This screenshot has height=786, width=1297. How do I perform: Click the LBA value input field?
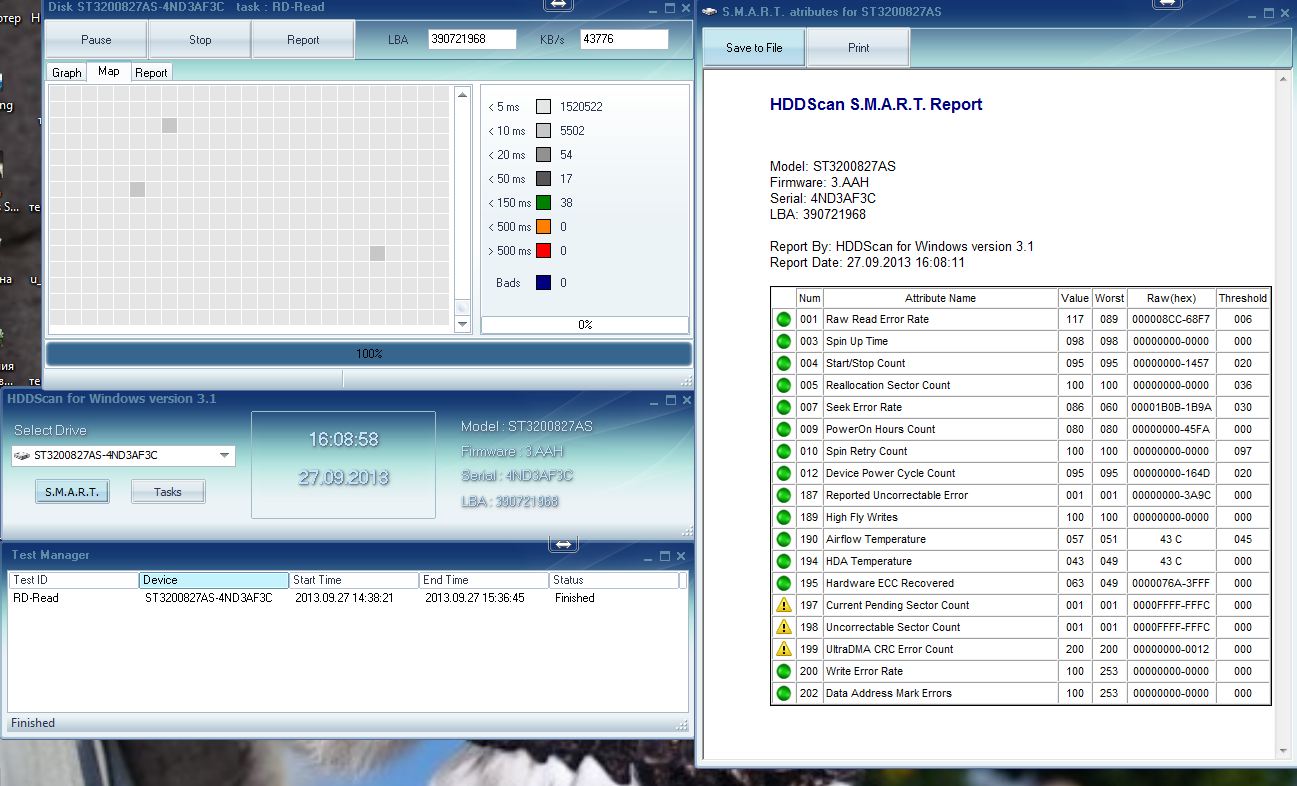pos(472,39)
